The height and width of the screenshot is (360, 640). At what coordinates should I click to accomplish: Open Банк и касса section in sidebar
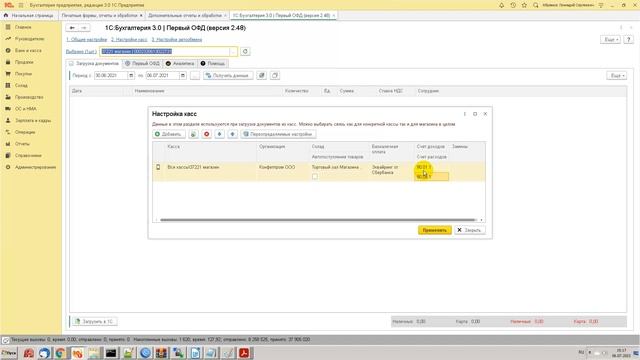pos(28,50)
